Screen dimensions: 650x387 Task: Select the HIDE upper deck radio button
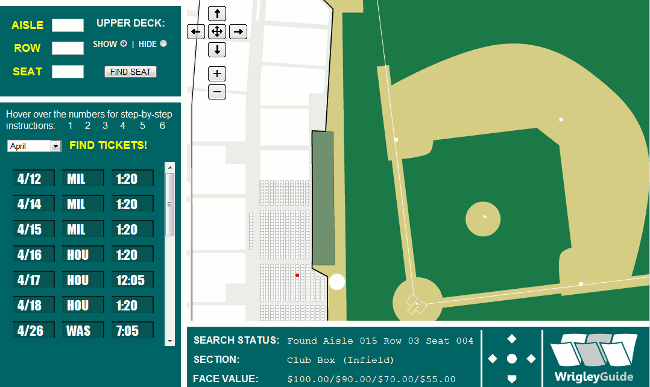click(163, 44)
